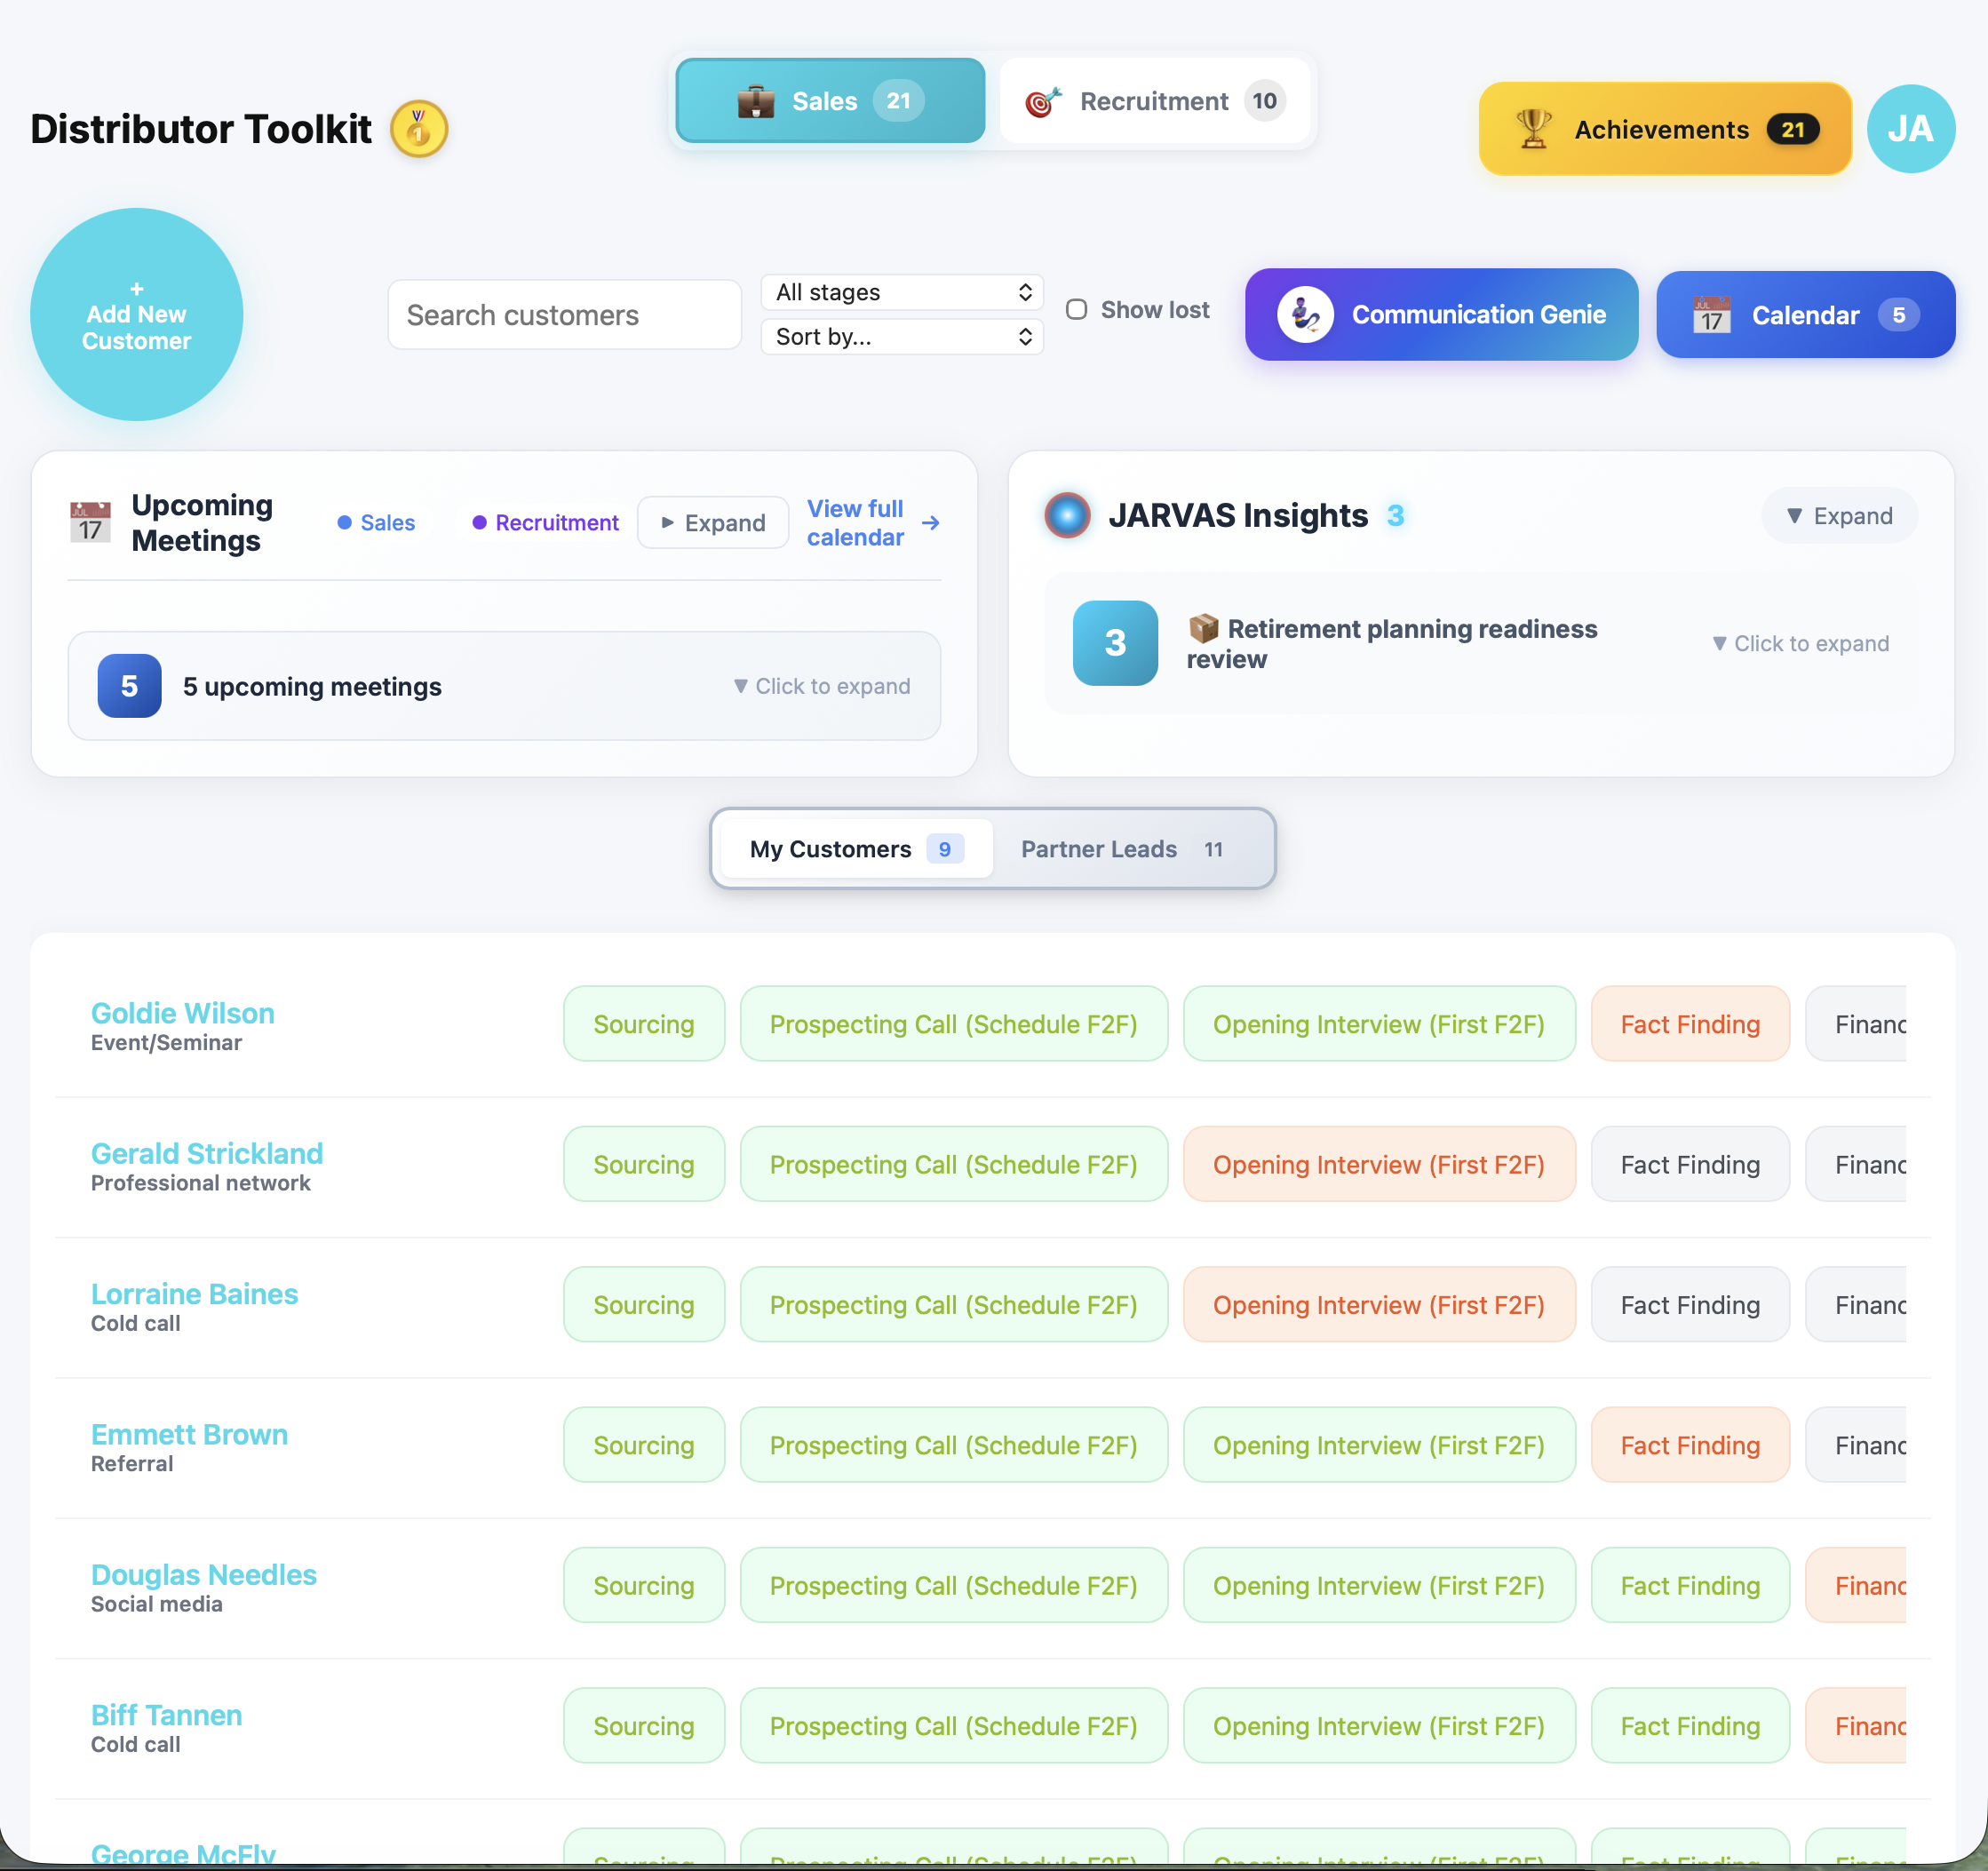Screen dimensions: 1988x1871
Task: Click the calendar icon in Calendar button
Action: coord(1711,315)
